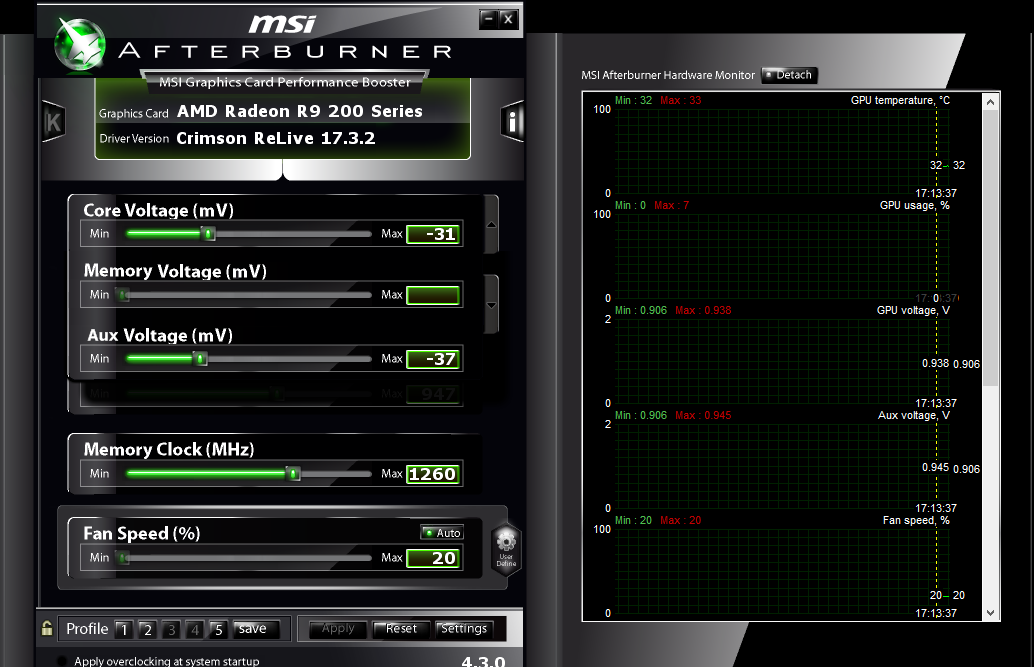Select profile slot 4

point(195,629)
